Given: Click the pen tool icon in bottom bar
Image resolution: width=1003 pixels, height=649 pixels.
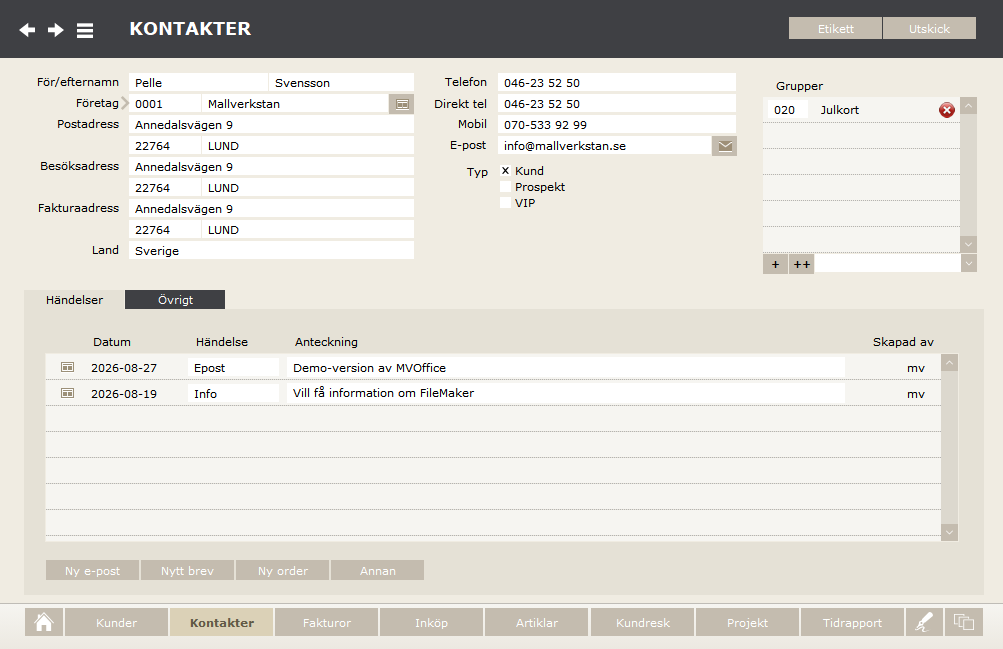Looking at the screenshot, I should pos(924,622).
